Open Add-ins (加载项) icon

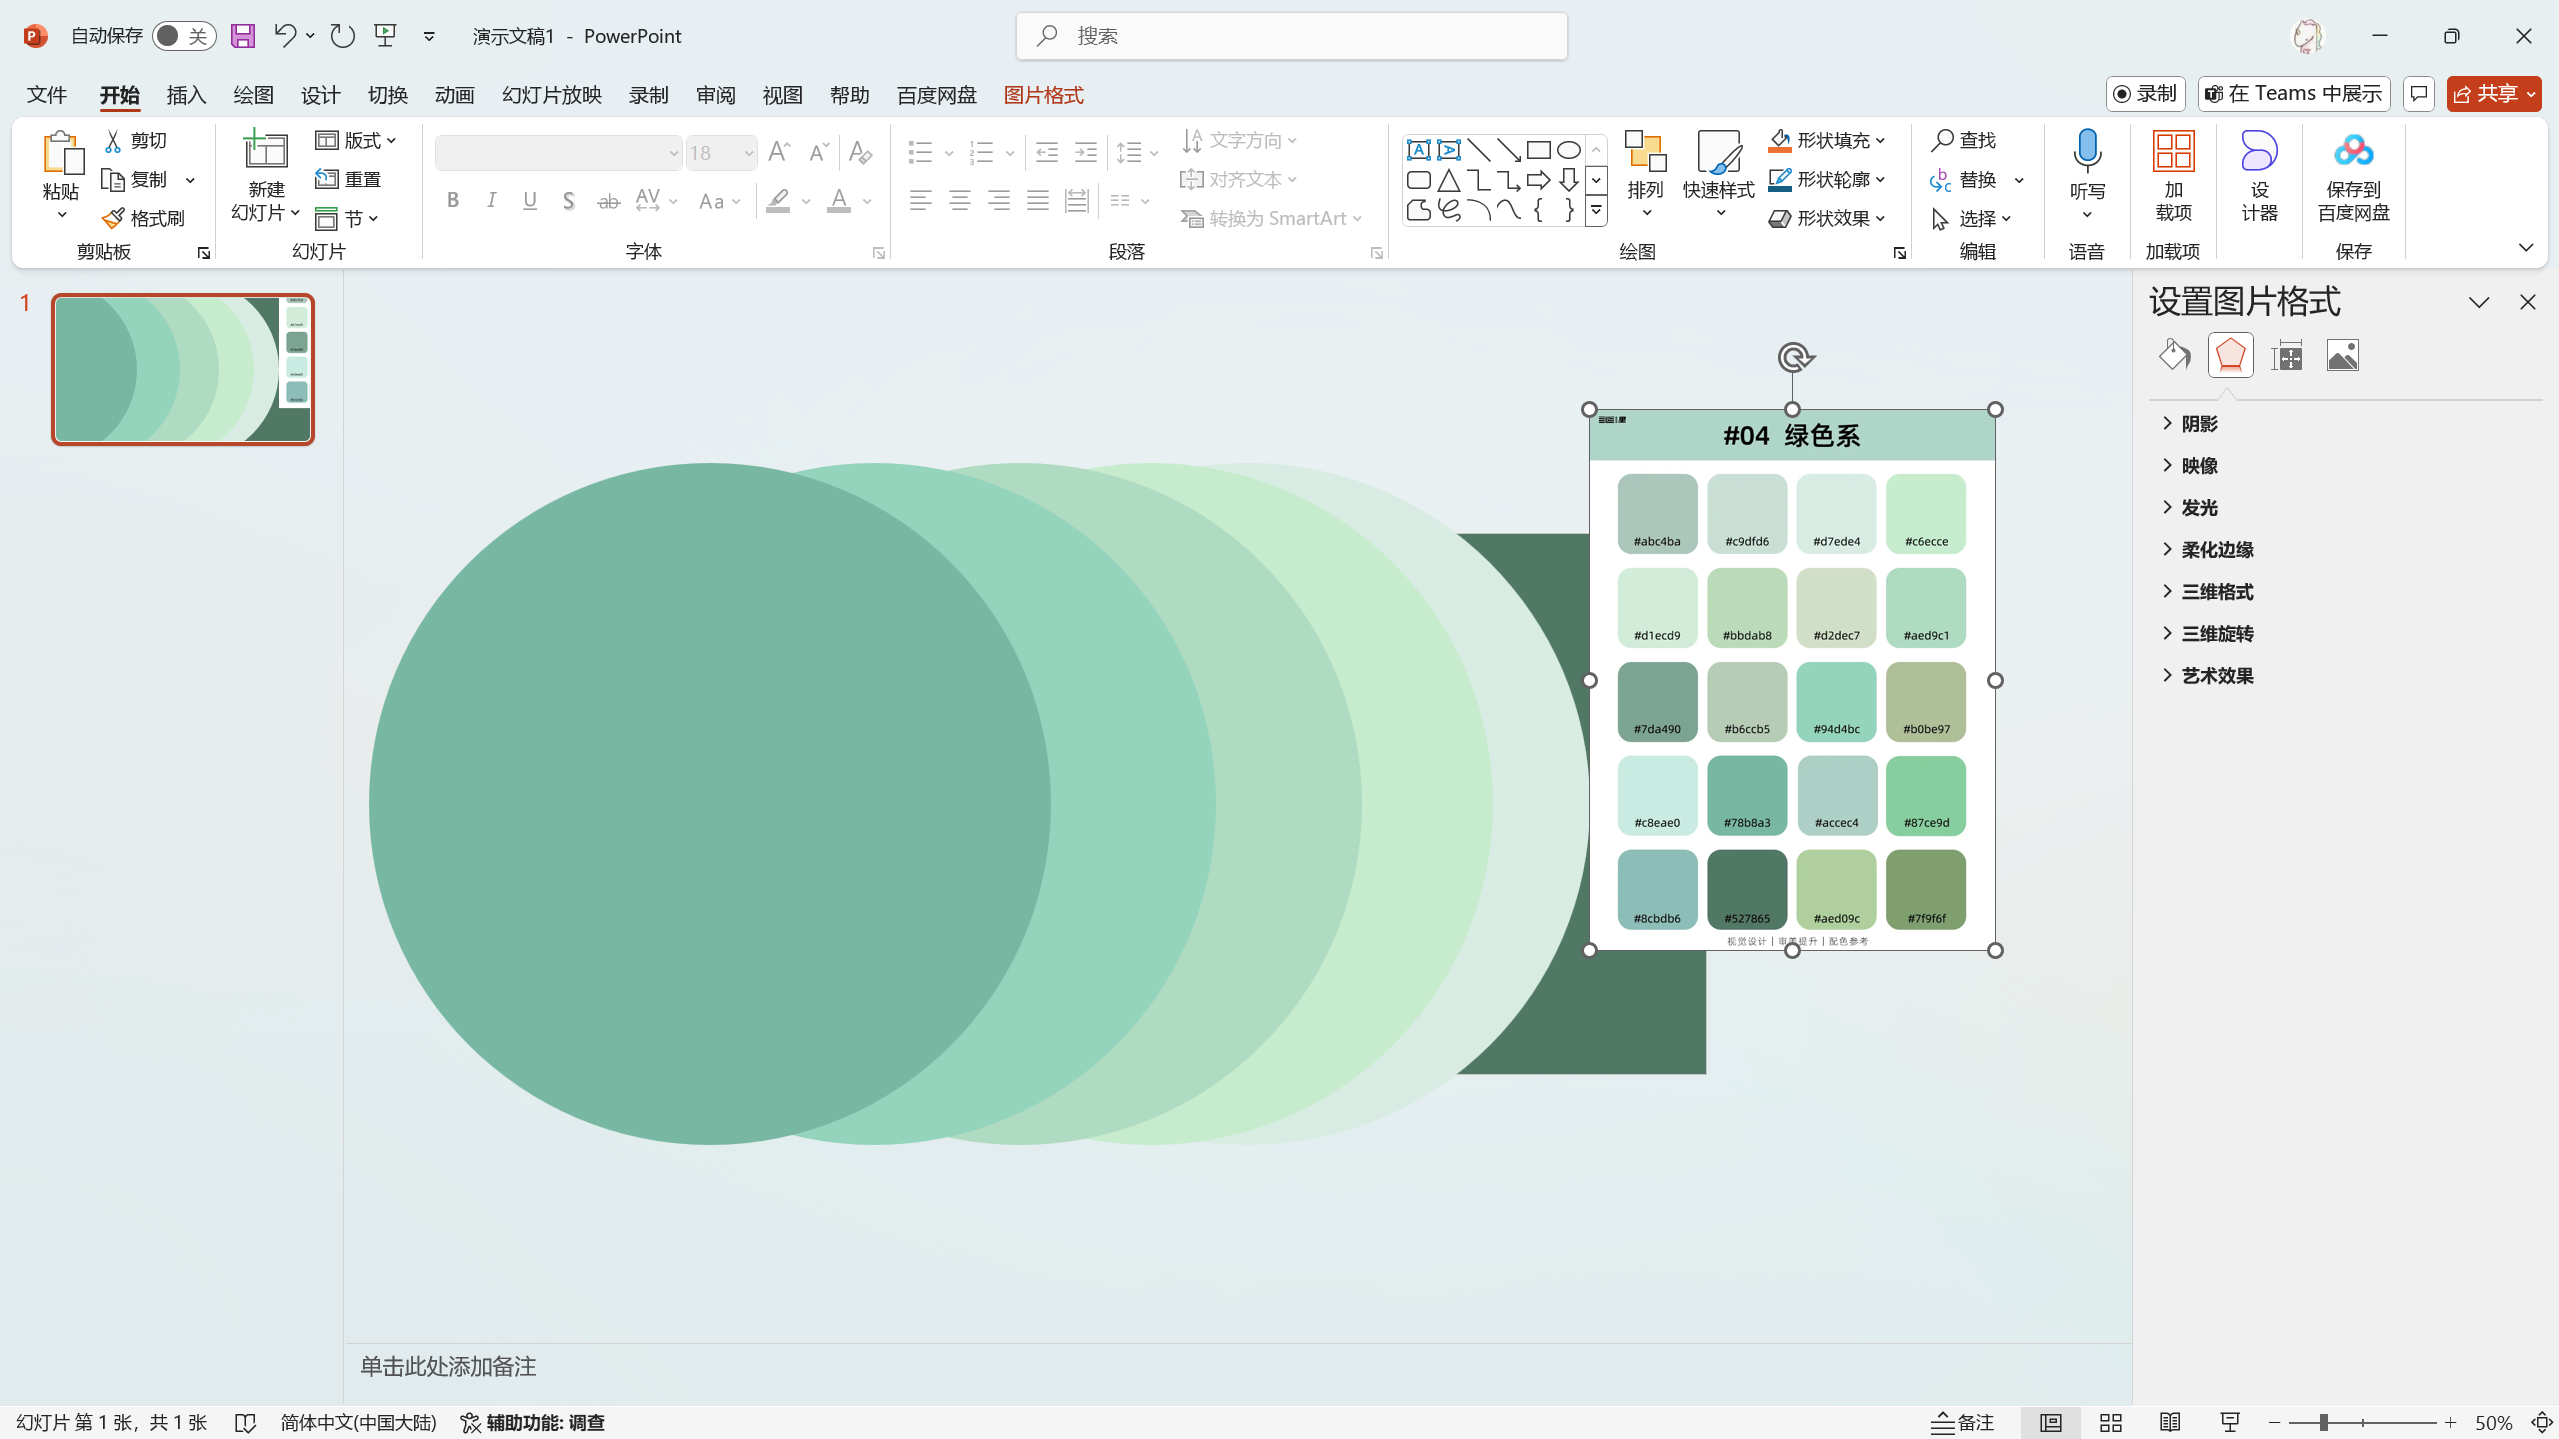point(2173,152)
